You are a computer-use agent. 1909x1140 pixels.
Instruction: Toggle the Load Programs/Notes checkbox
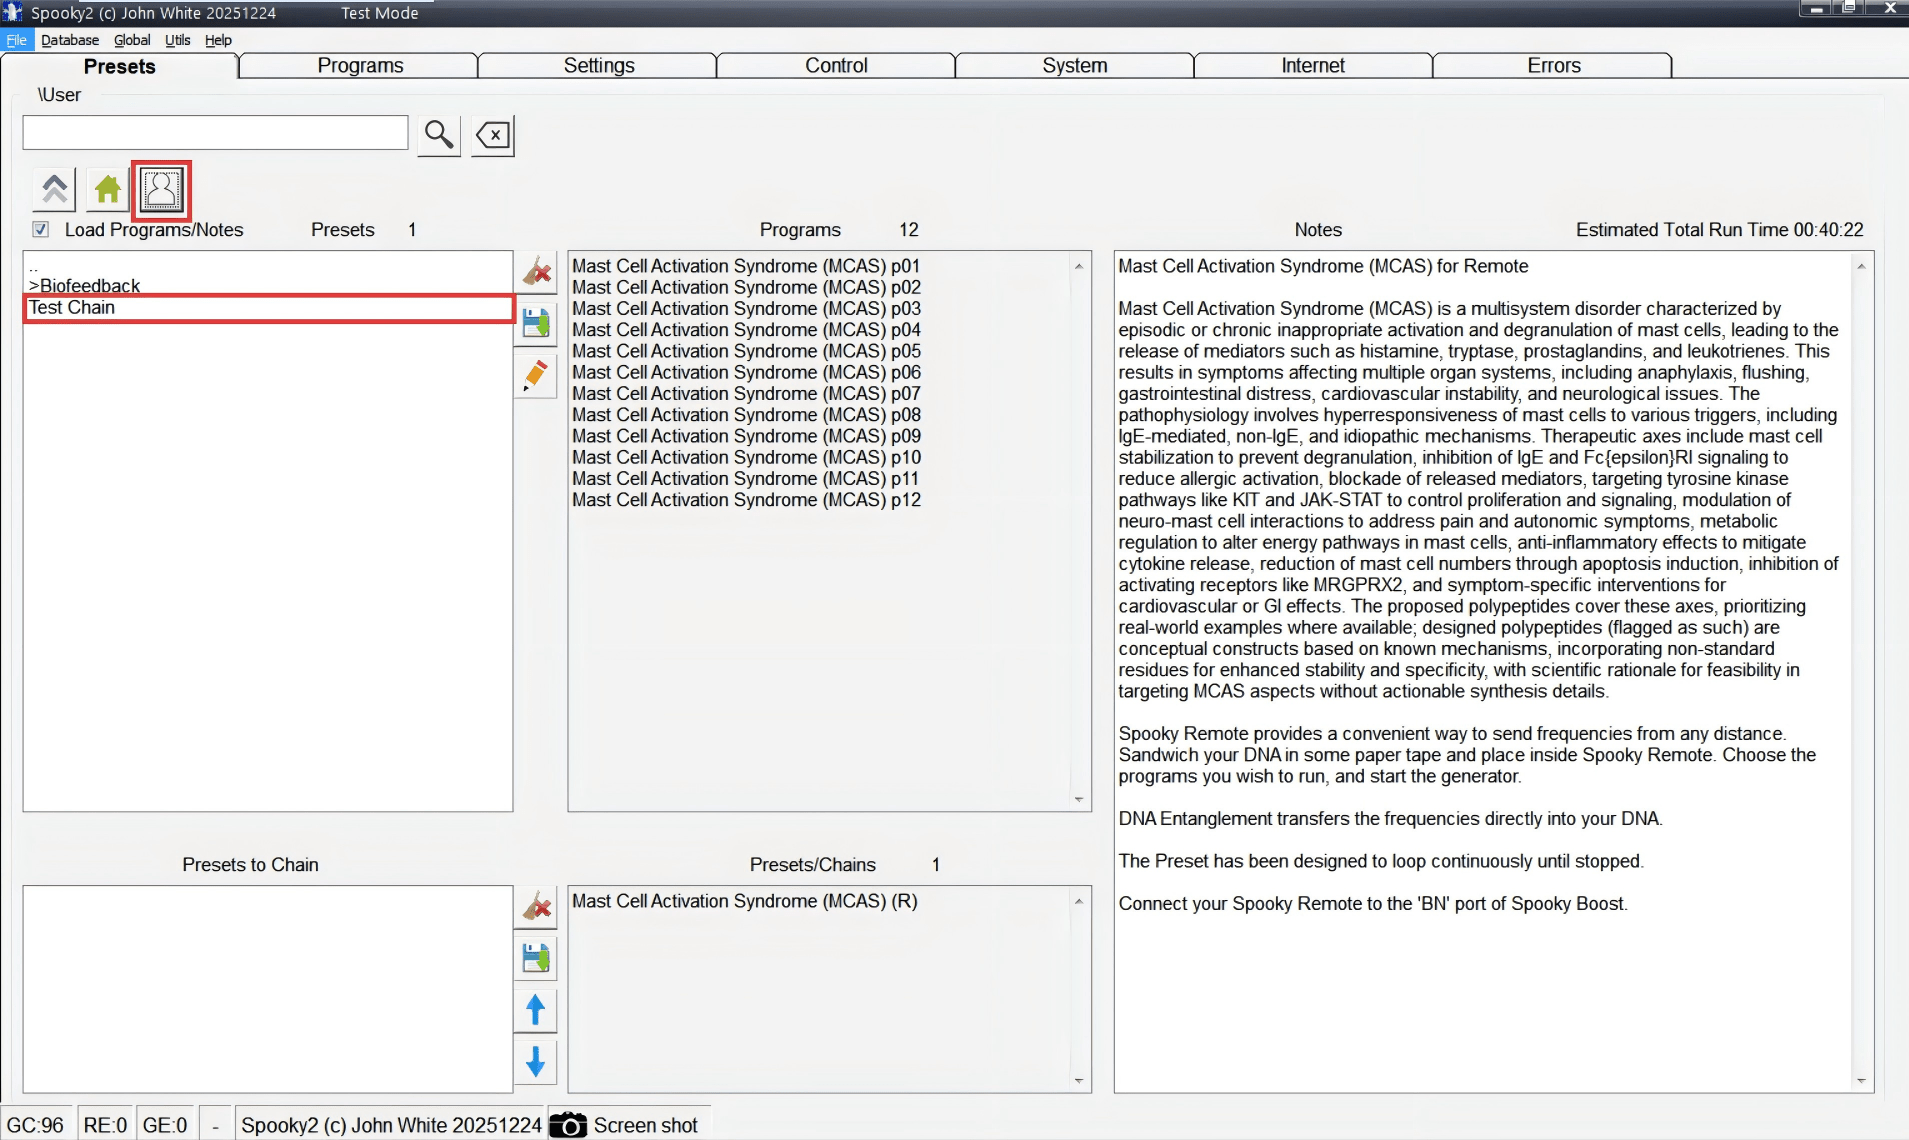pyautogui.click(x=41, y=230)
